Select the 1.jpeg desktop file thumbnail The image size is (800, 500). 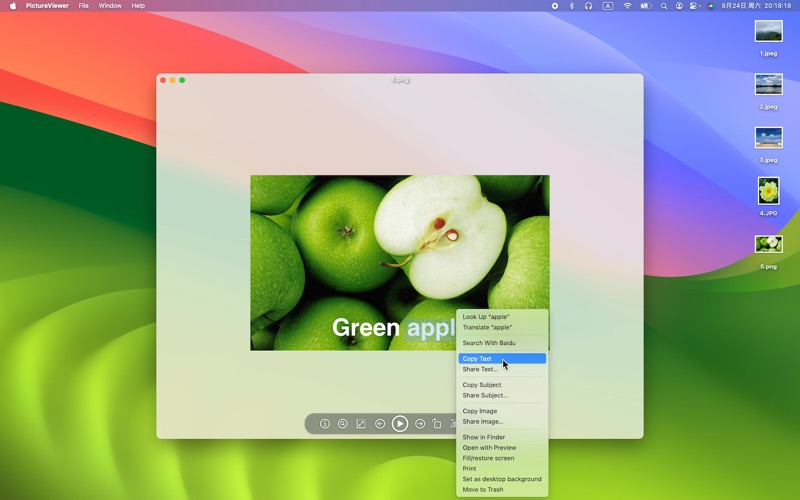[x=768, y=31]
